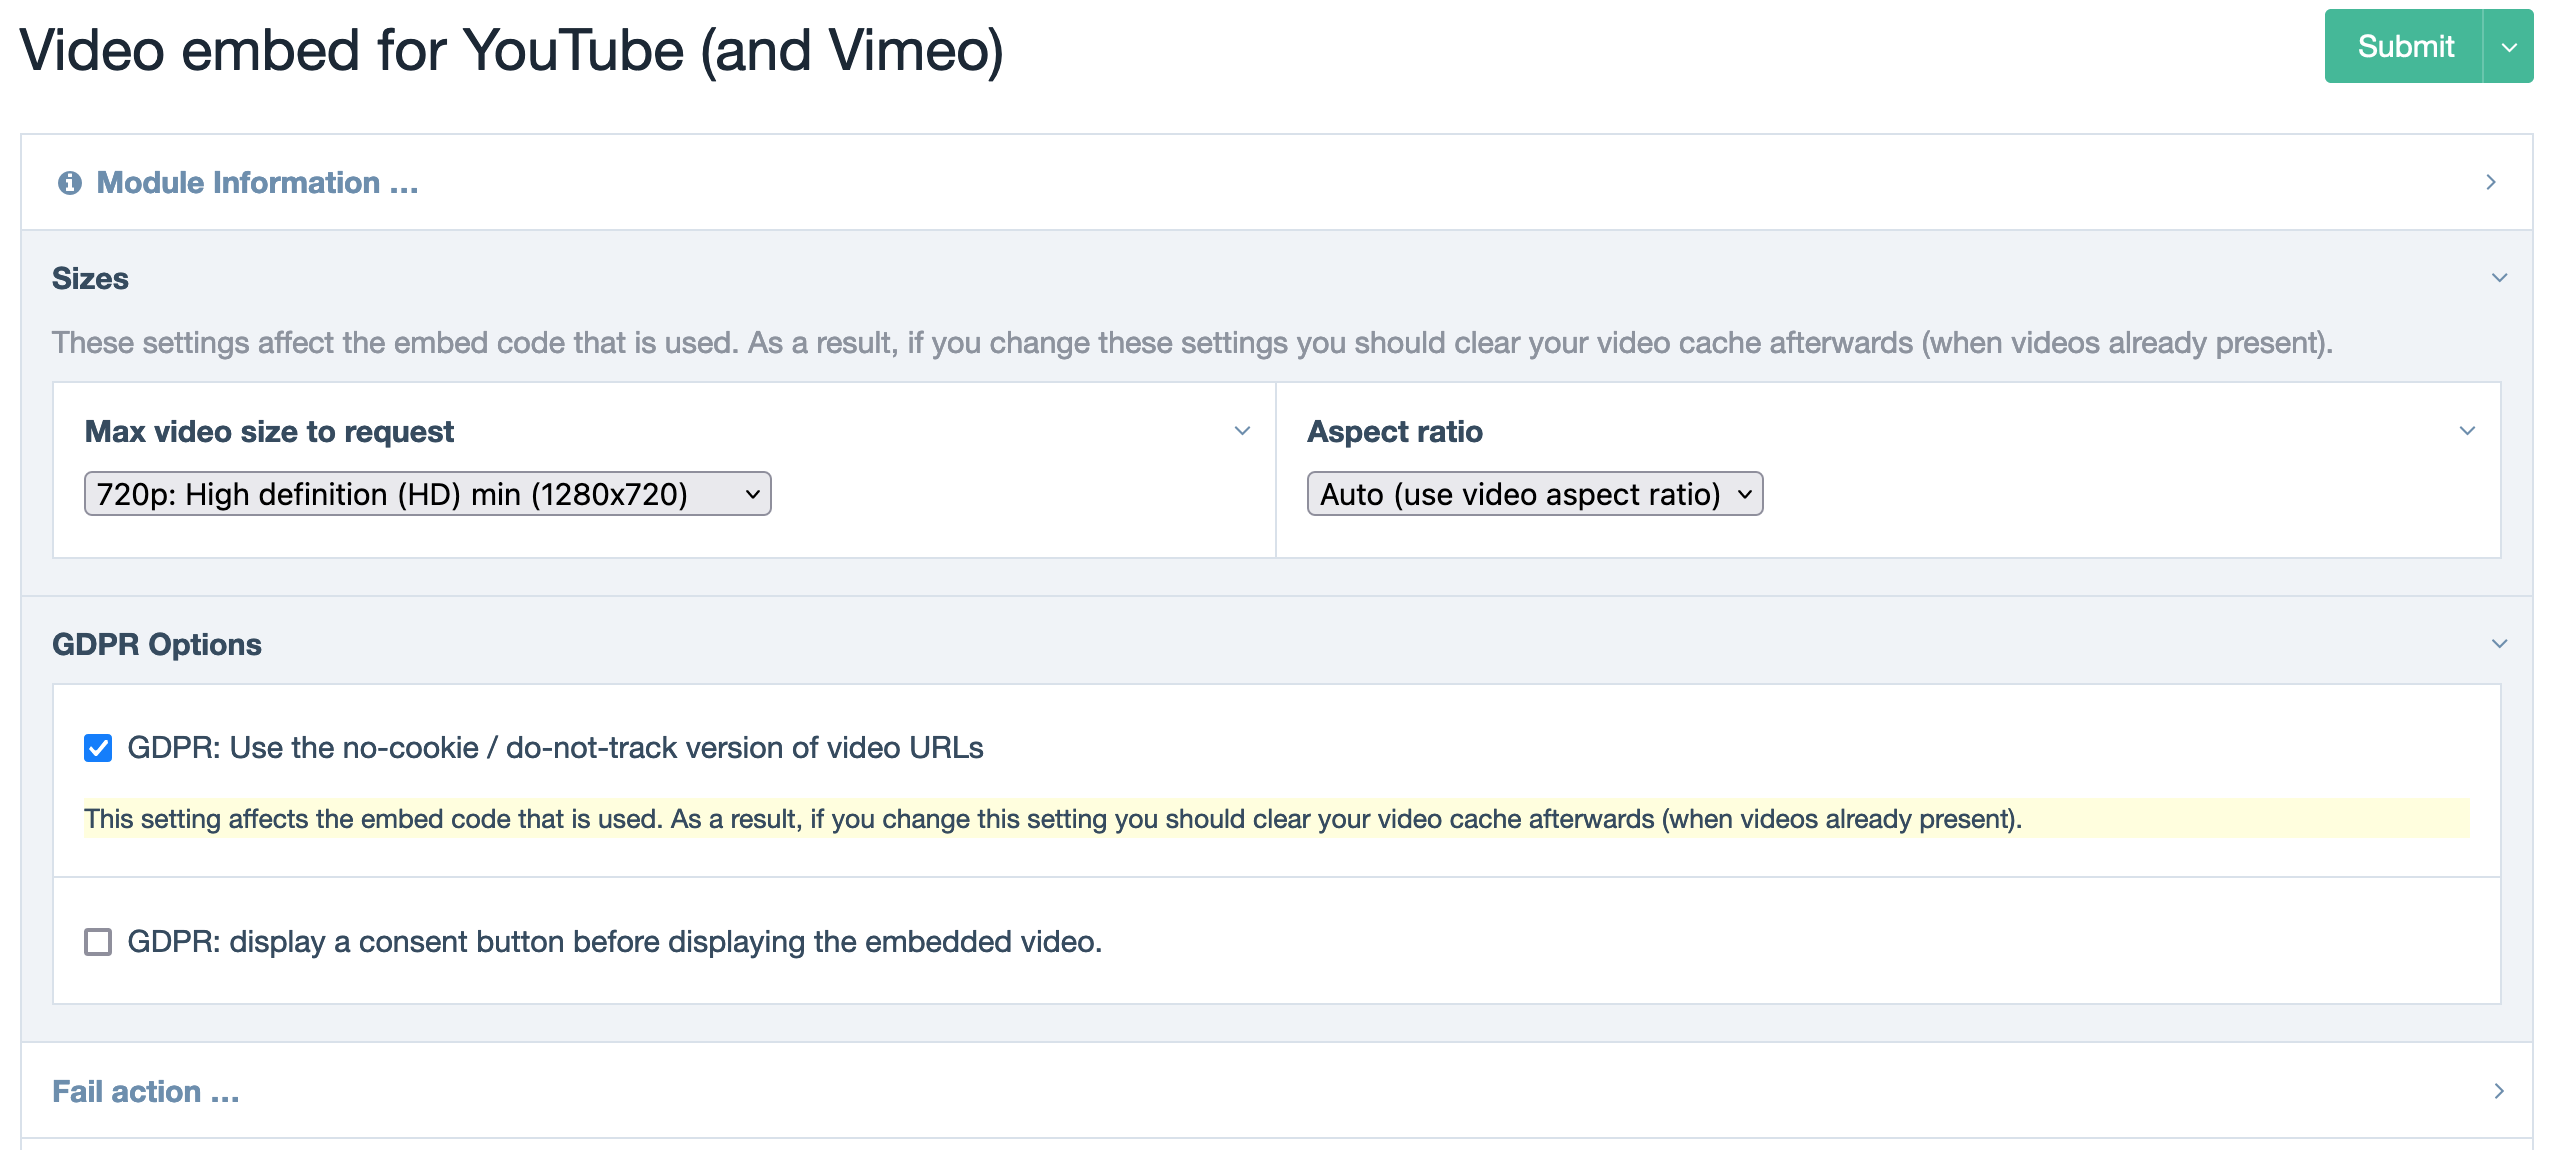
Task: Click the Module Information info icon
Action: 69,183
